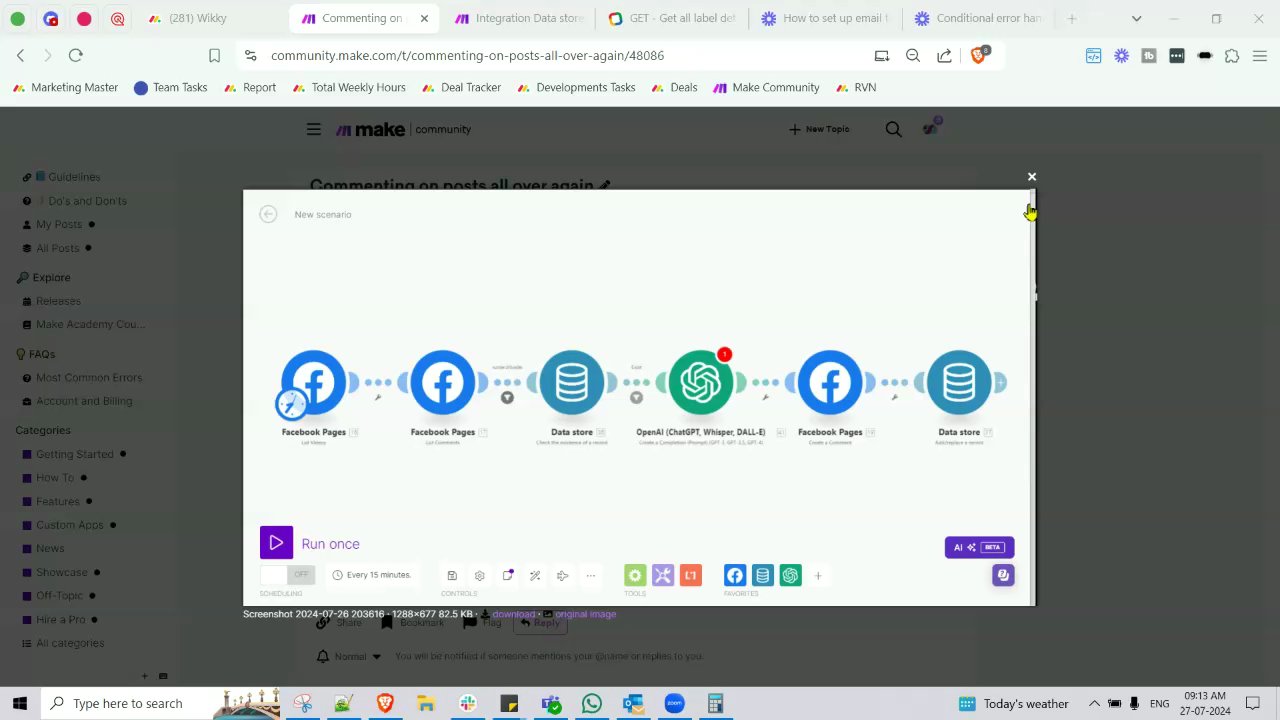Open the Total Weekly Hours bookmark
Screen dimensions: 1280x720
click(348, 87)
